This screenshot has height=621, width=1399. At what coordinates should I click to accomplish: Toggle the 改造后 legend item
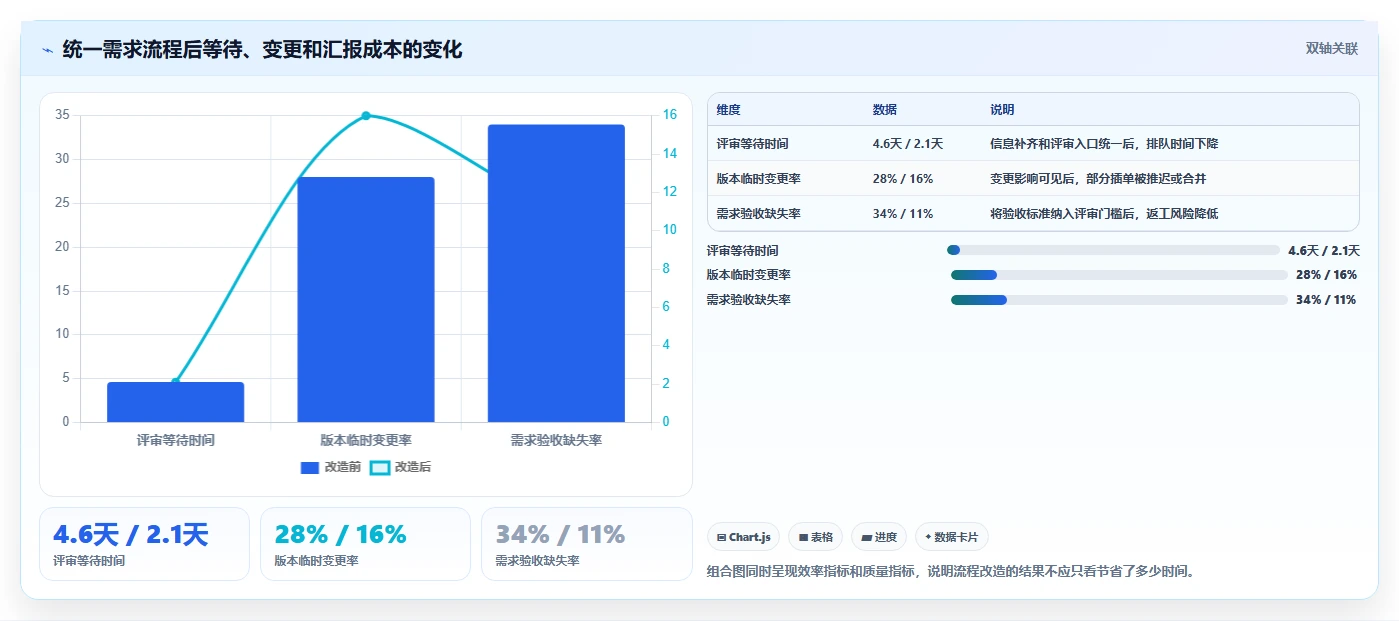(x=400, y=467)
